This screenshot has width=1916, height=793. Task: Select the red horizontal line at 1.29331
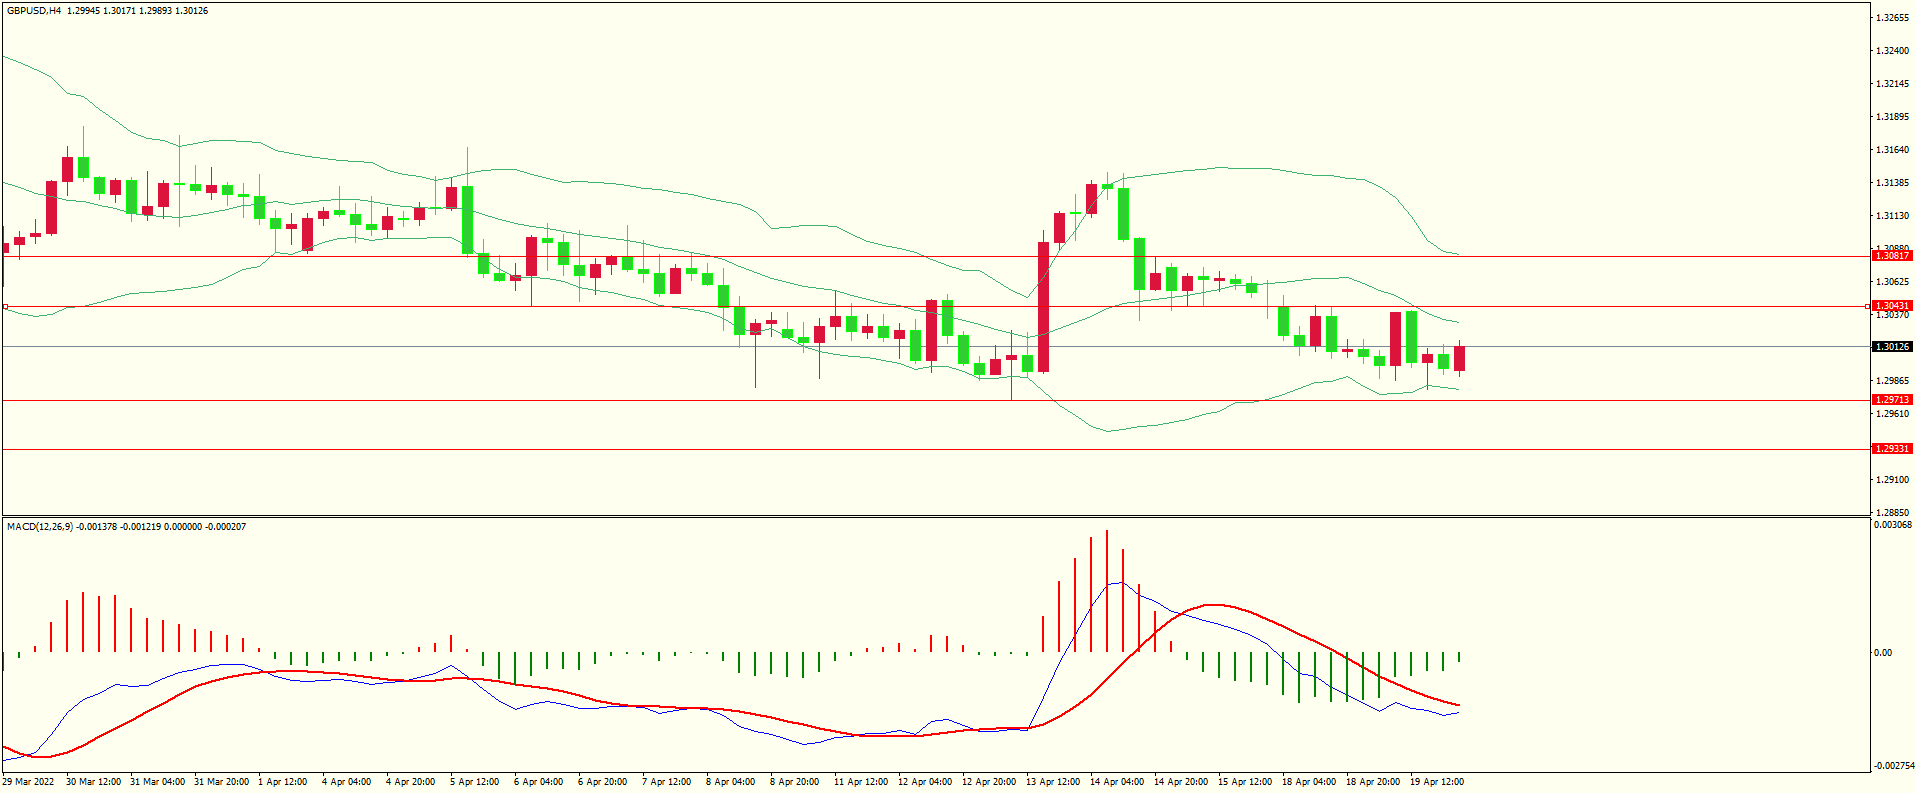coord(935,449)
